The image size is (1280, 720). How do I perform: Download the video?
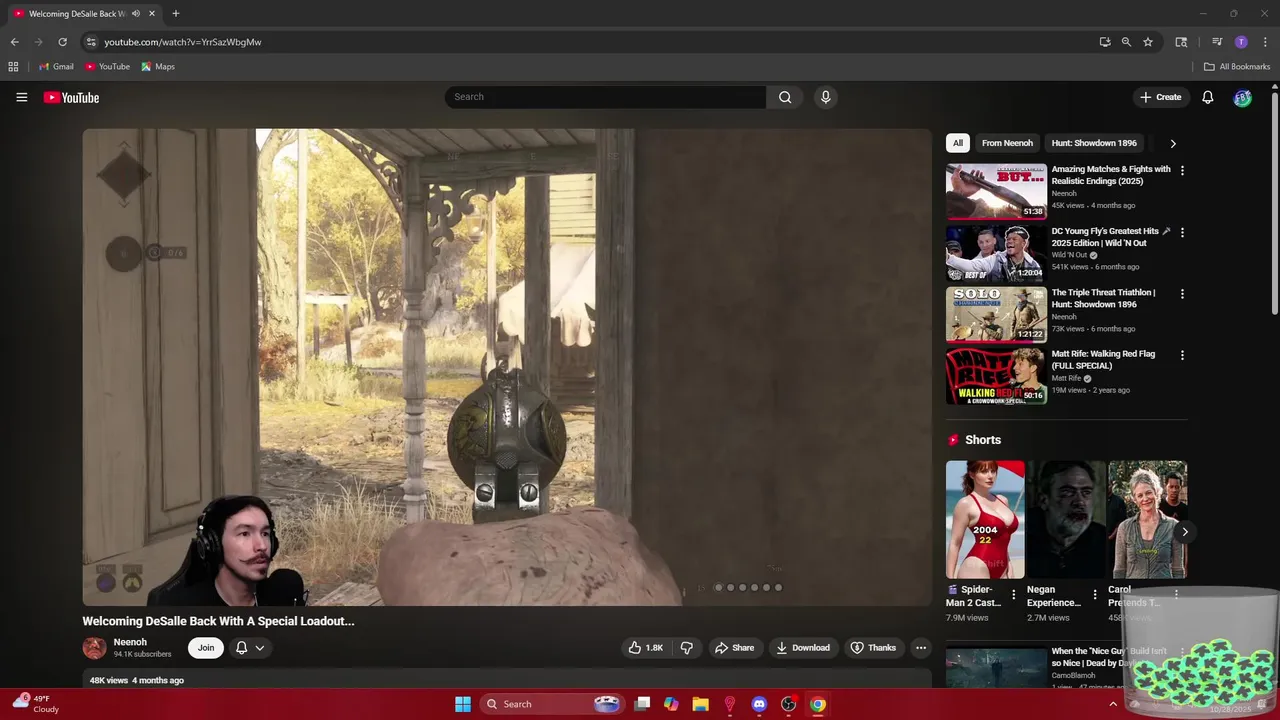(x=803, y=648)
